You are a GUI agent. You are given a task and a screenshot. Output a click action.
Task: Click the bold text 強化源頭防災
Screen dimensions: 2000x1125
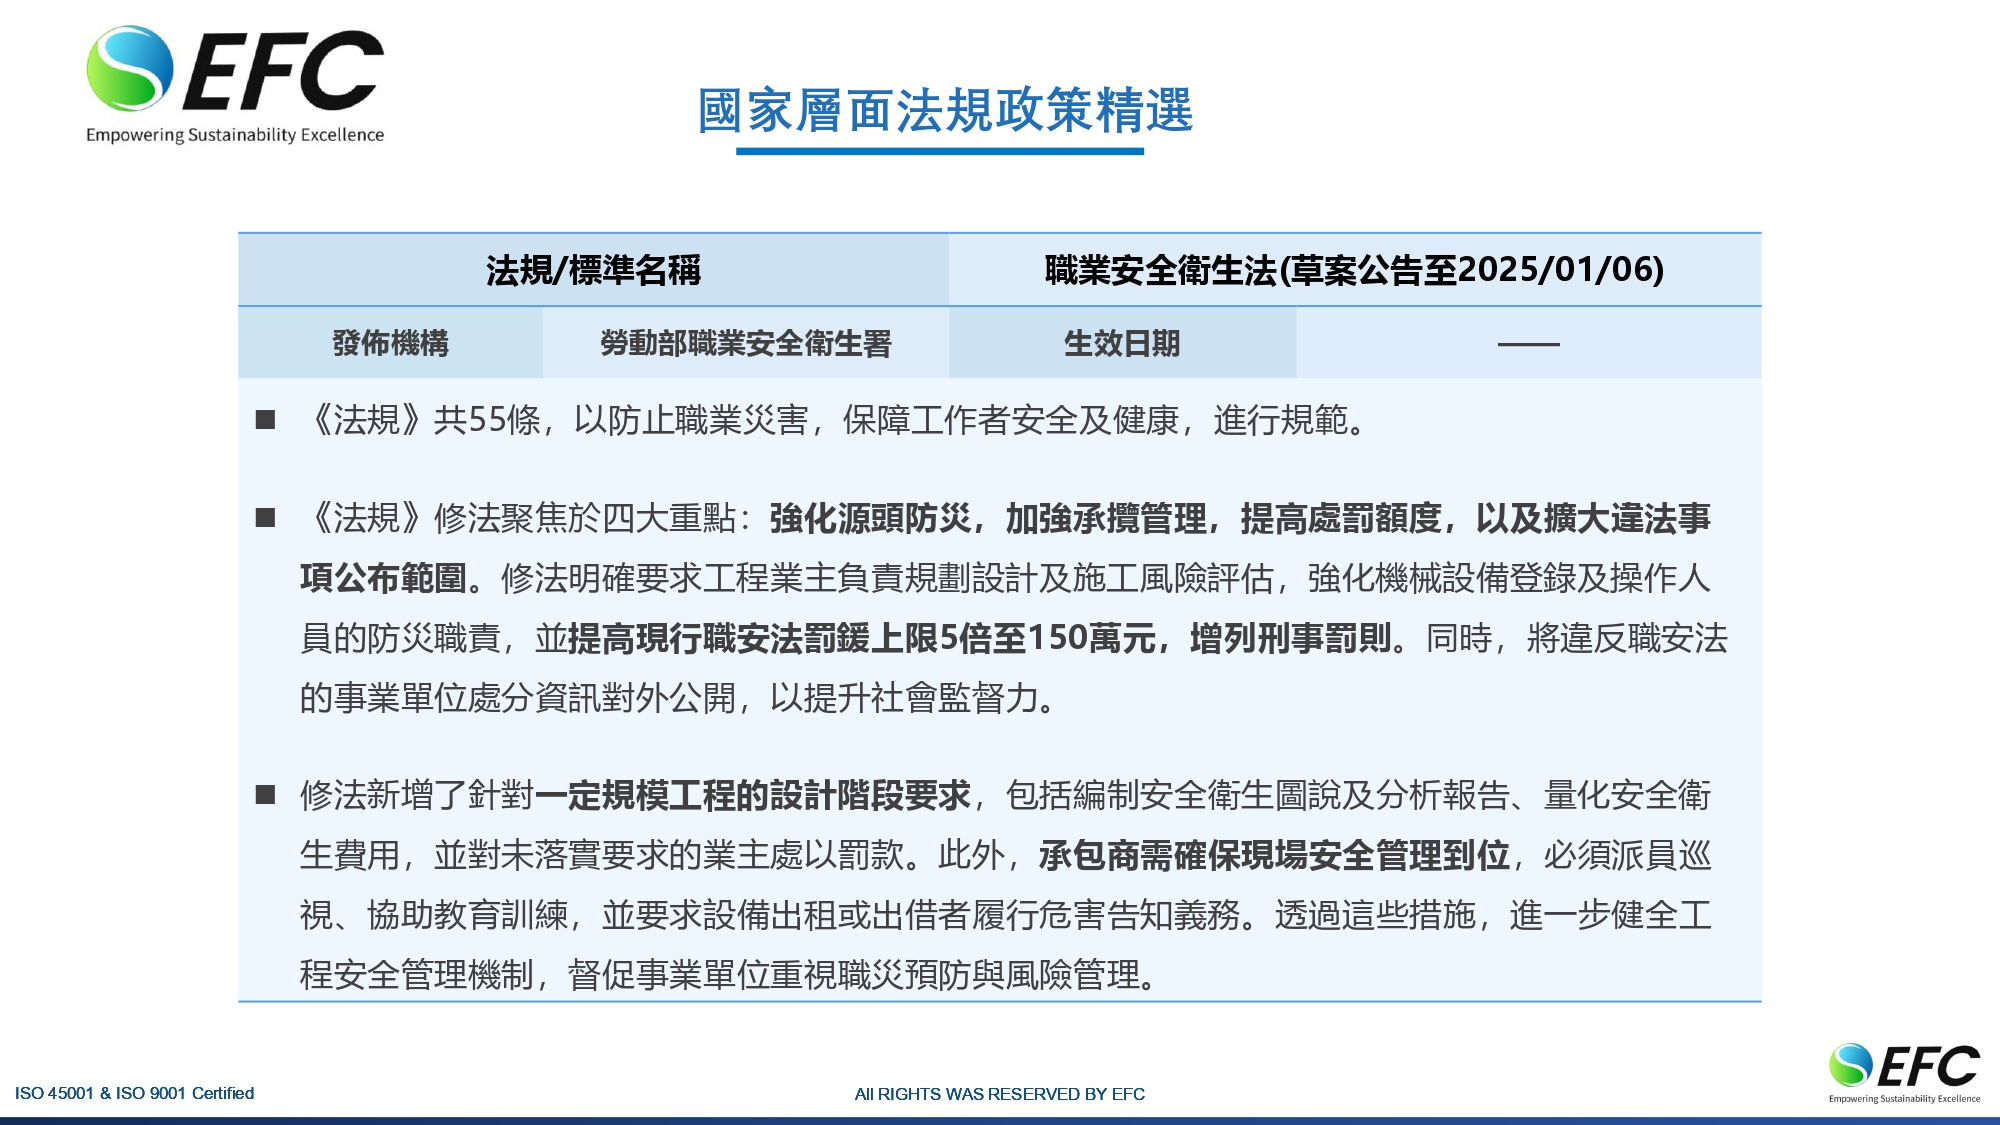click(870, 518)
